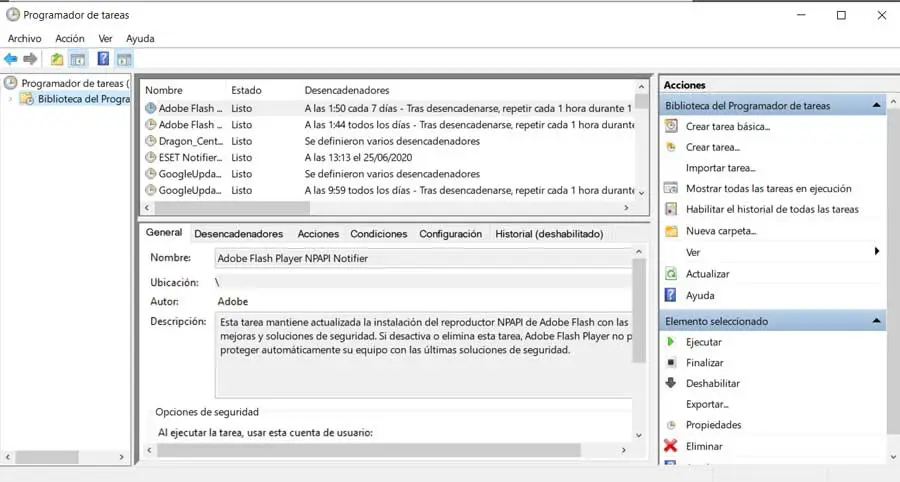Image resolution: width=900 pixels, height=482 pixels.
Task: Select the task with trigger 'A las 1:50 cada 7 días'
Action: pos(389,108)
